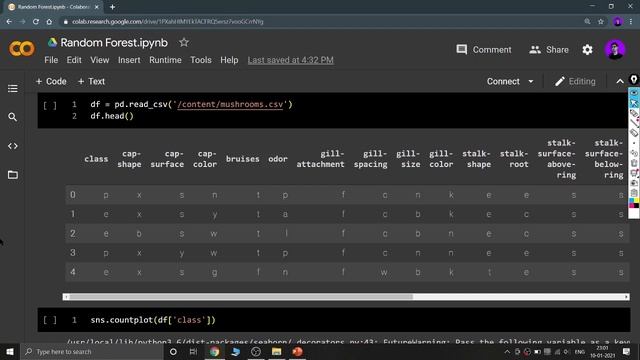Image resolution: width=640 pixels, height=360 pixels.
Task: Show hidden system tray icons
Action: 507,352
